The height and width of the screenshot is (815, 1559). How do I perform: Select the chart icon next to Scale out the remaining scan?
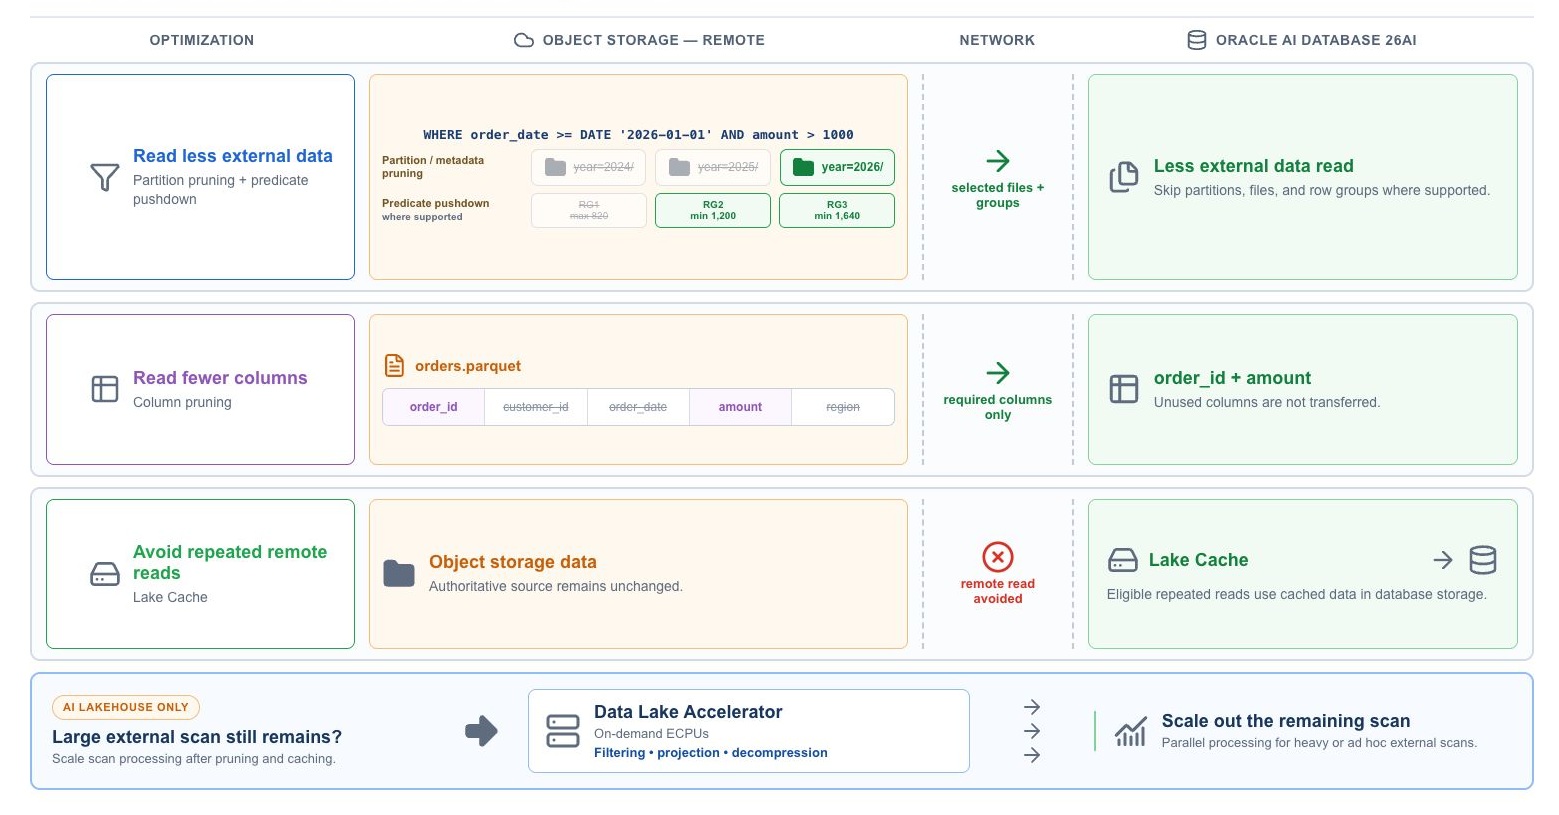point(1131,732)
